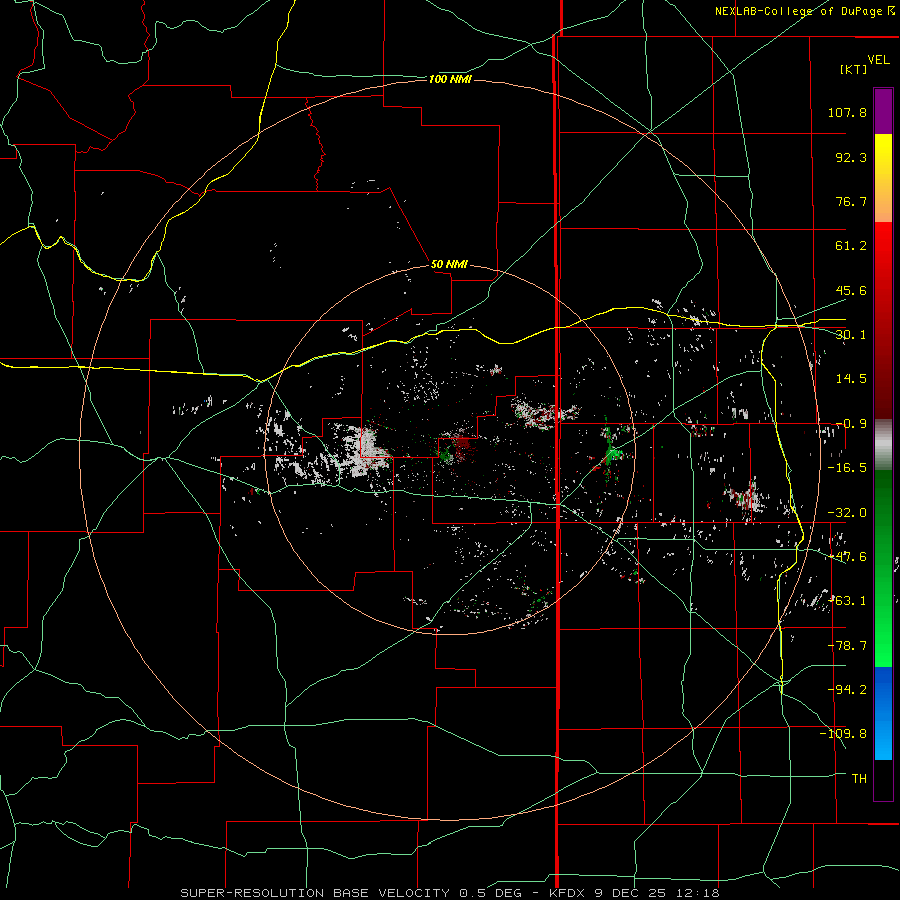The image size is (900, 900).
Task: Click the 107.8 value on velocity scale
Action: (847, 112)
